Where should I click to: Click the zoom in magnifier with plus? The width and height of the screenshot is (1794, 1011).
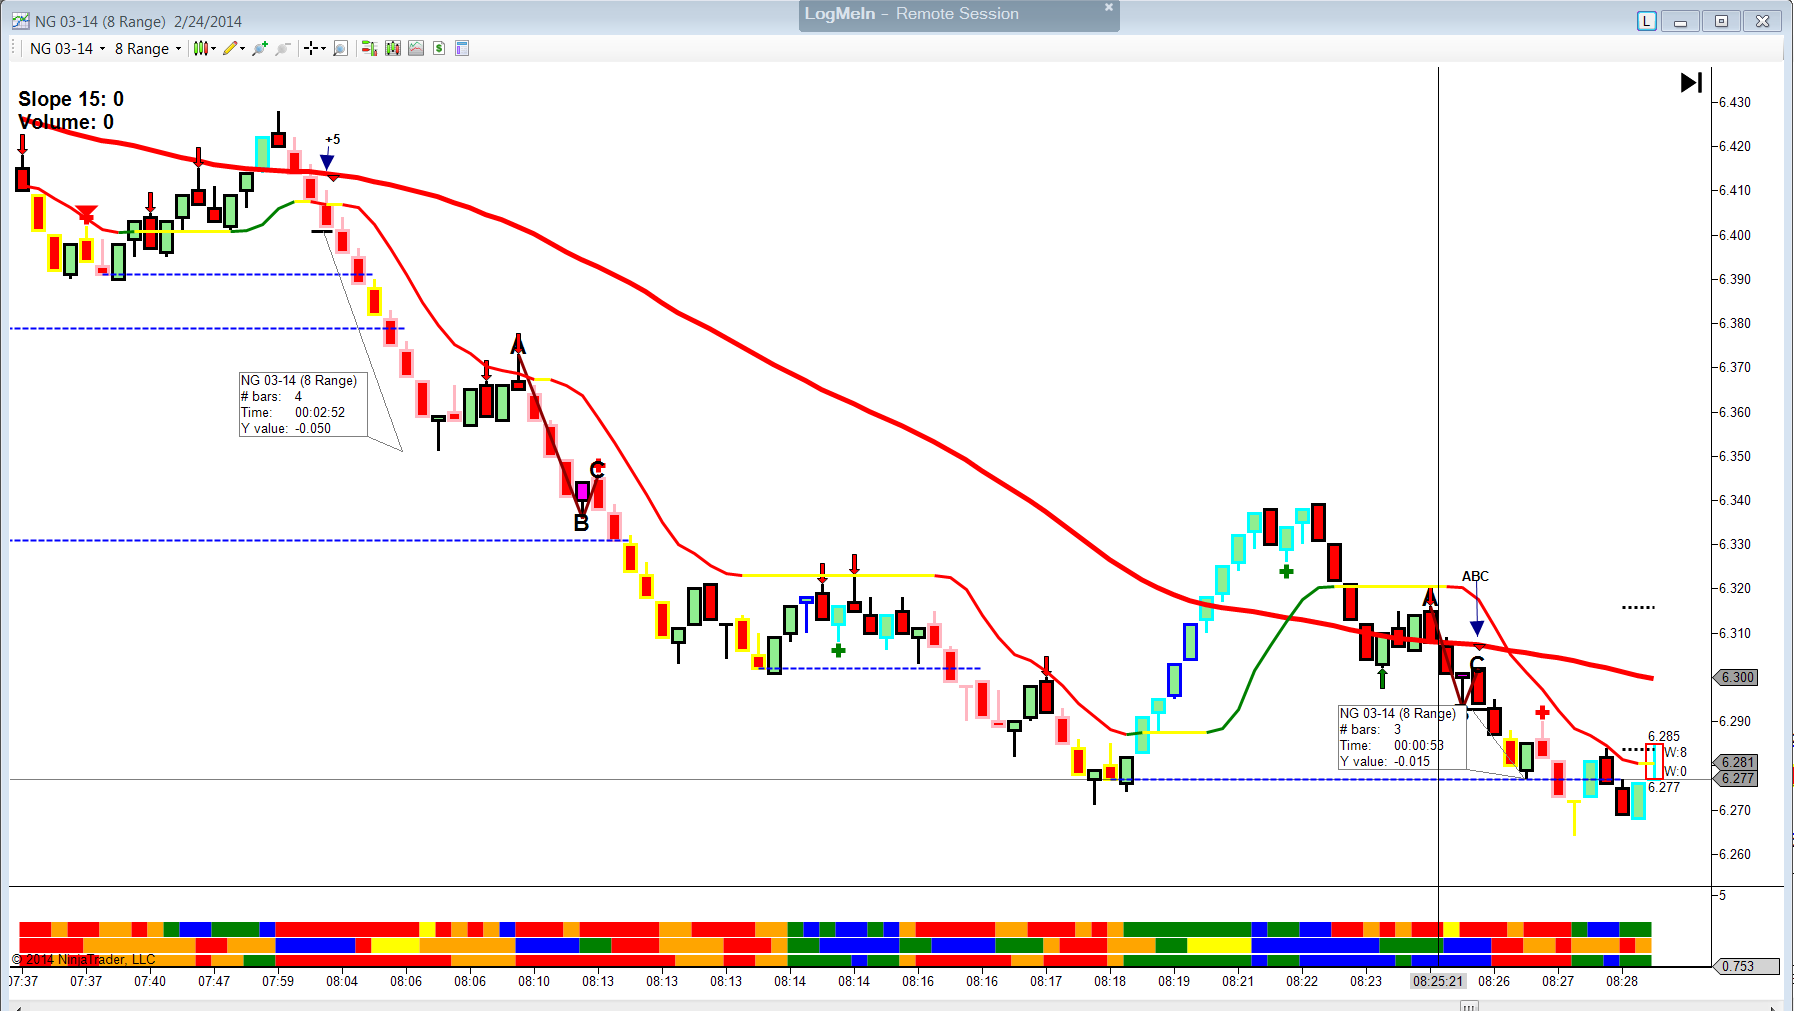click(x=260, y=48)
